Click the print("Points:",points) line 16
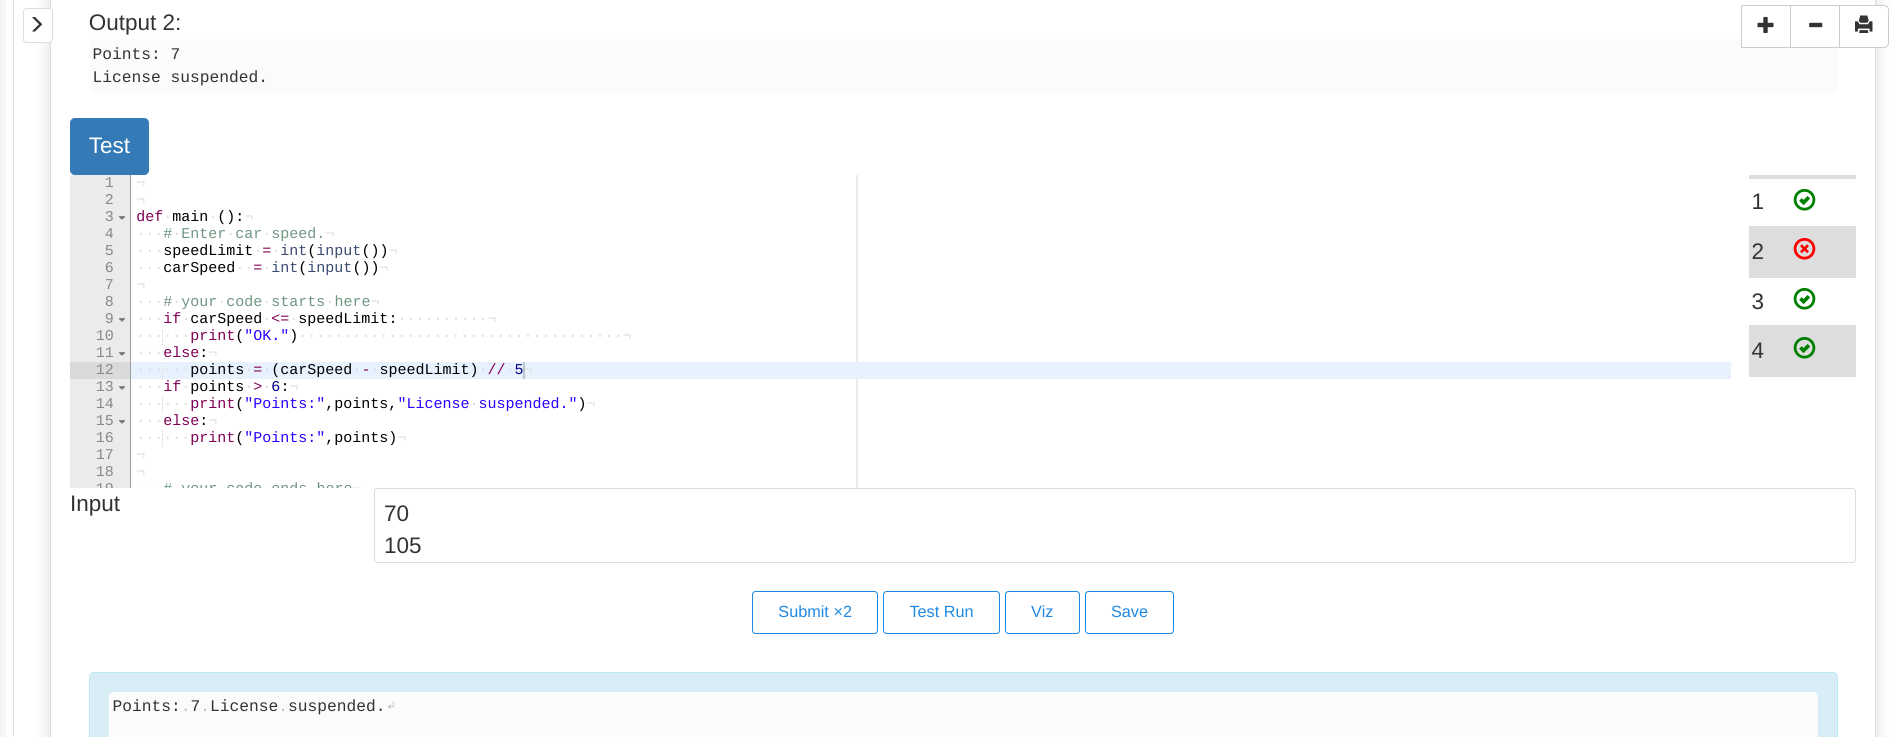This screenshot has width=1897, height=737. pyautogui.click(x=294, y=438)
